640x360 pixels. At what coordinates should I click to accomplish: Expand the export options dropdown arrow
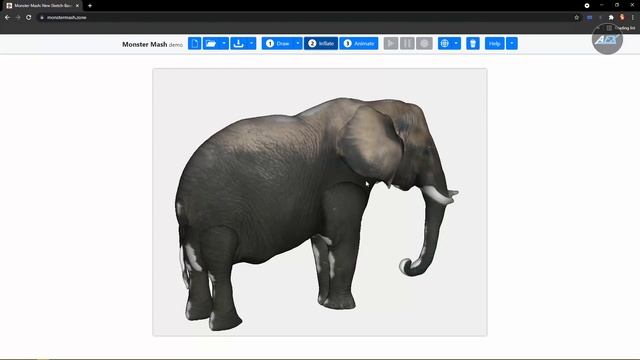(x=251, y=43)
